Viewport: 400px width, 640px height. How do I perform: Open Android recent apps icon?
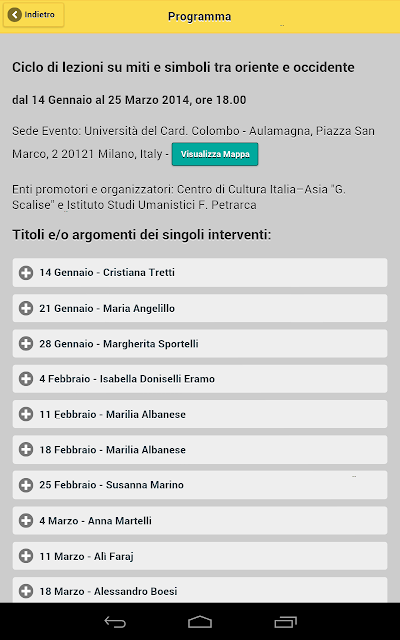(x=285, y=622)
